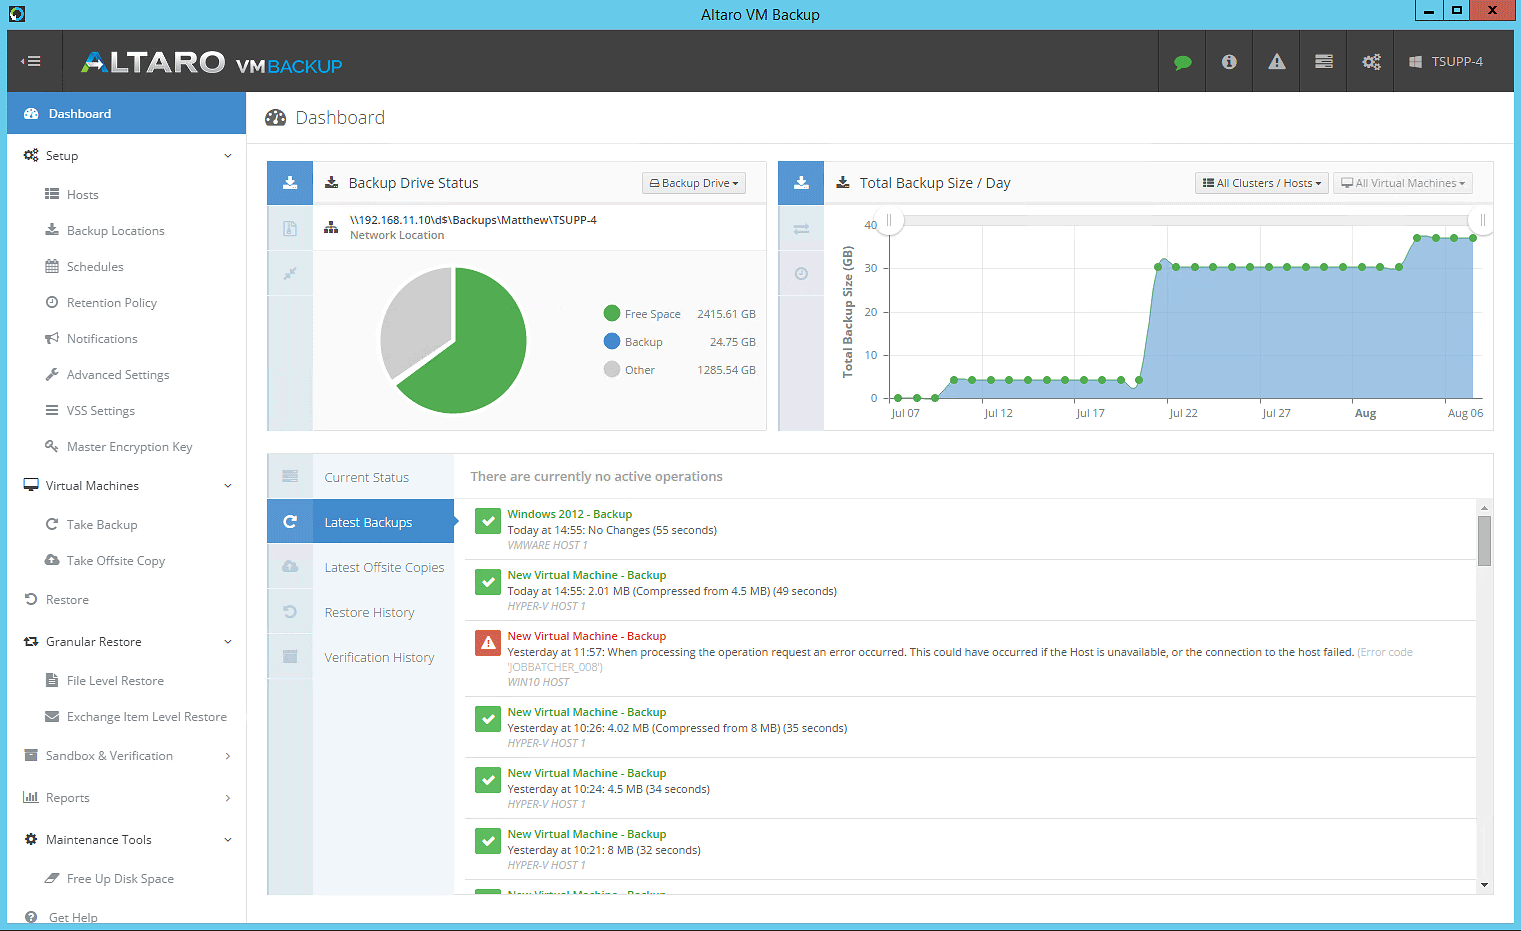
Task: Click the clock icon beside the backup size chart
Action: click(800, 273)
